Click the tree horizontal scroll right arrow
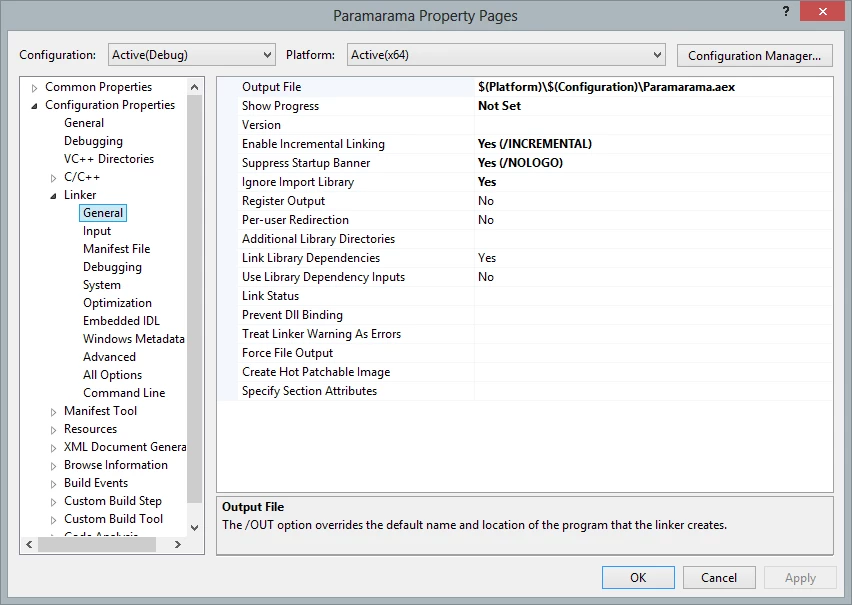This screenshot has width=852, height=605. [177, 544]
